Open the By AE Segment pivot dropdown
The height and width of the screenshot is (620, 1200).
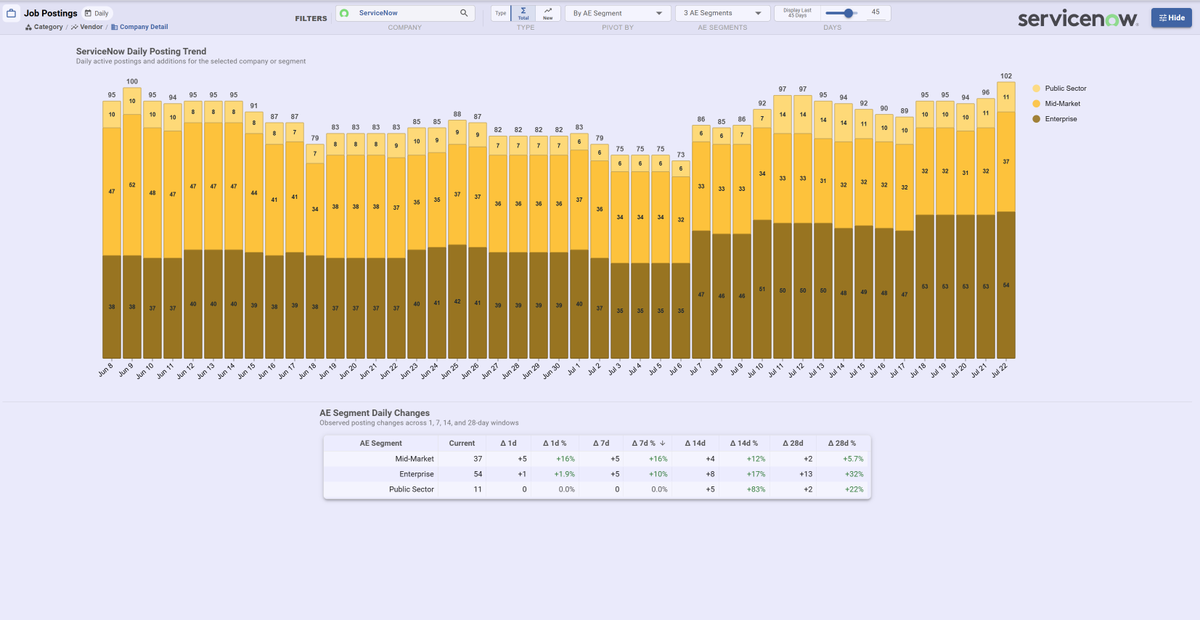pos(618,13)
